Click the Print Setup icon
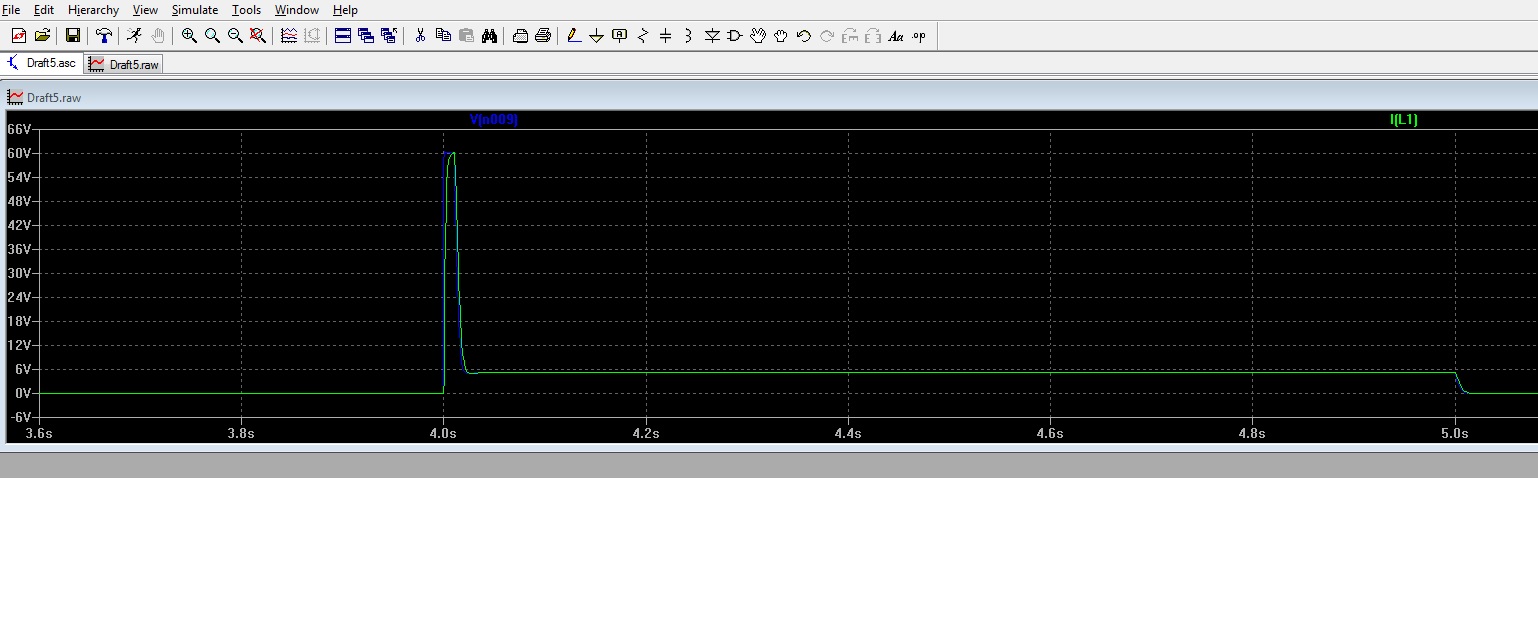 click(520, 36)
